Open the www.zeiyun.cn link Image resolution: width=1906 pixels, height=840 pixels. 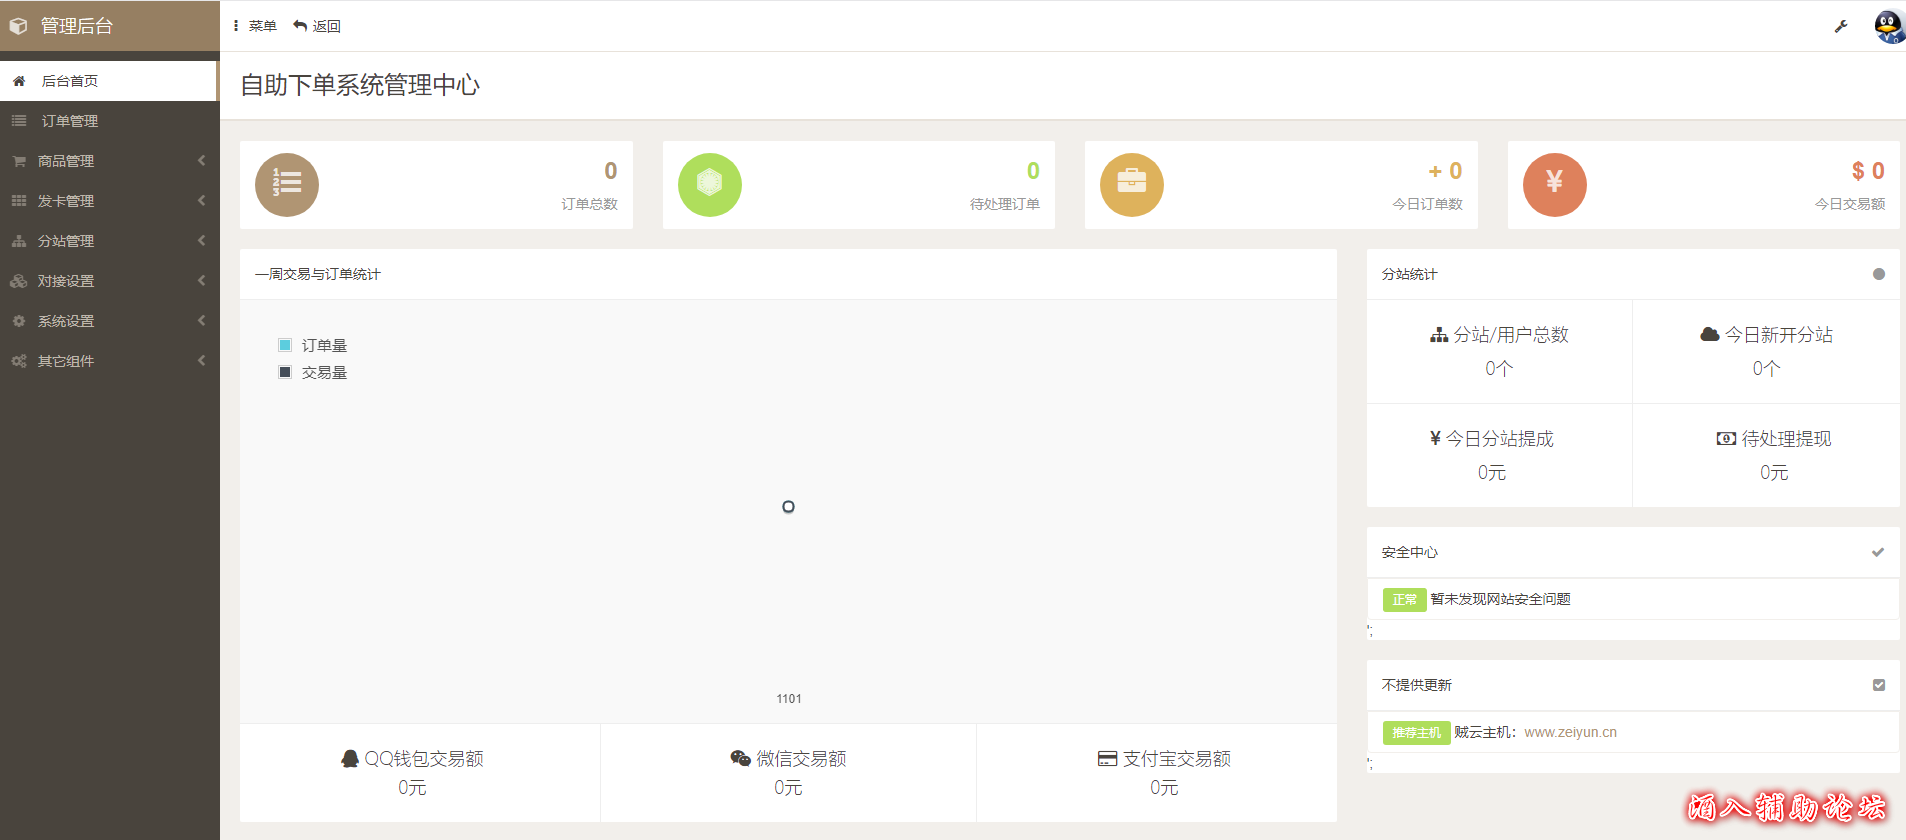pos(1570,732)
